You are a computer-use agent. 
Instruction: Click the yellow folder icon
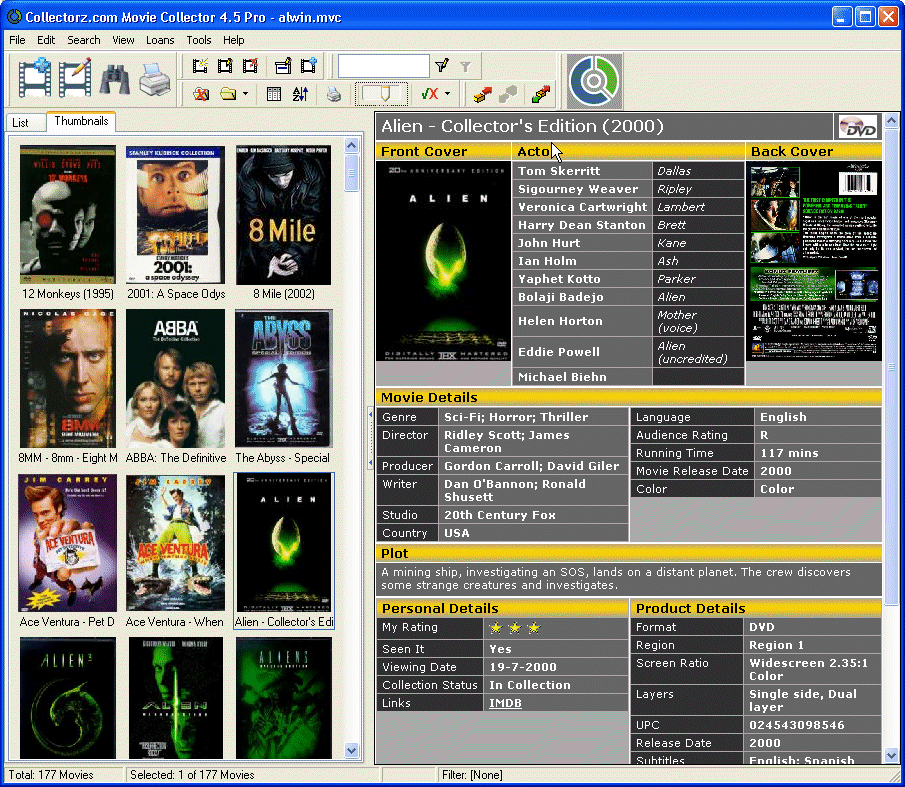(x=228, y=93)
